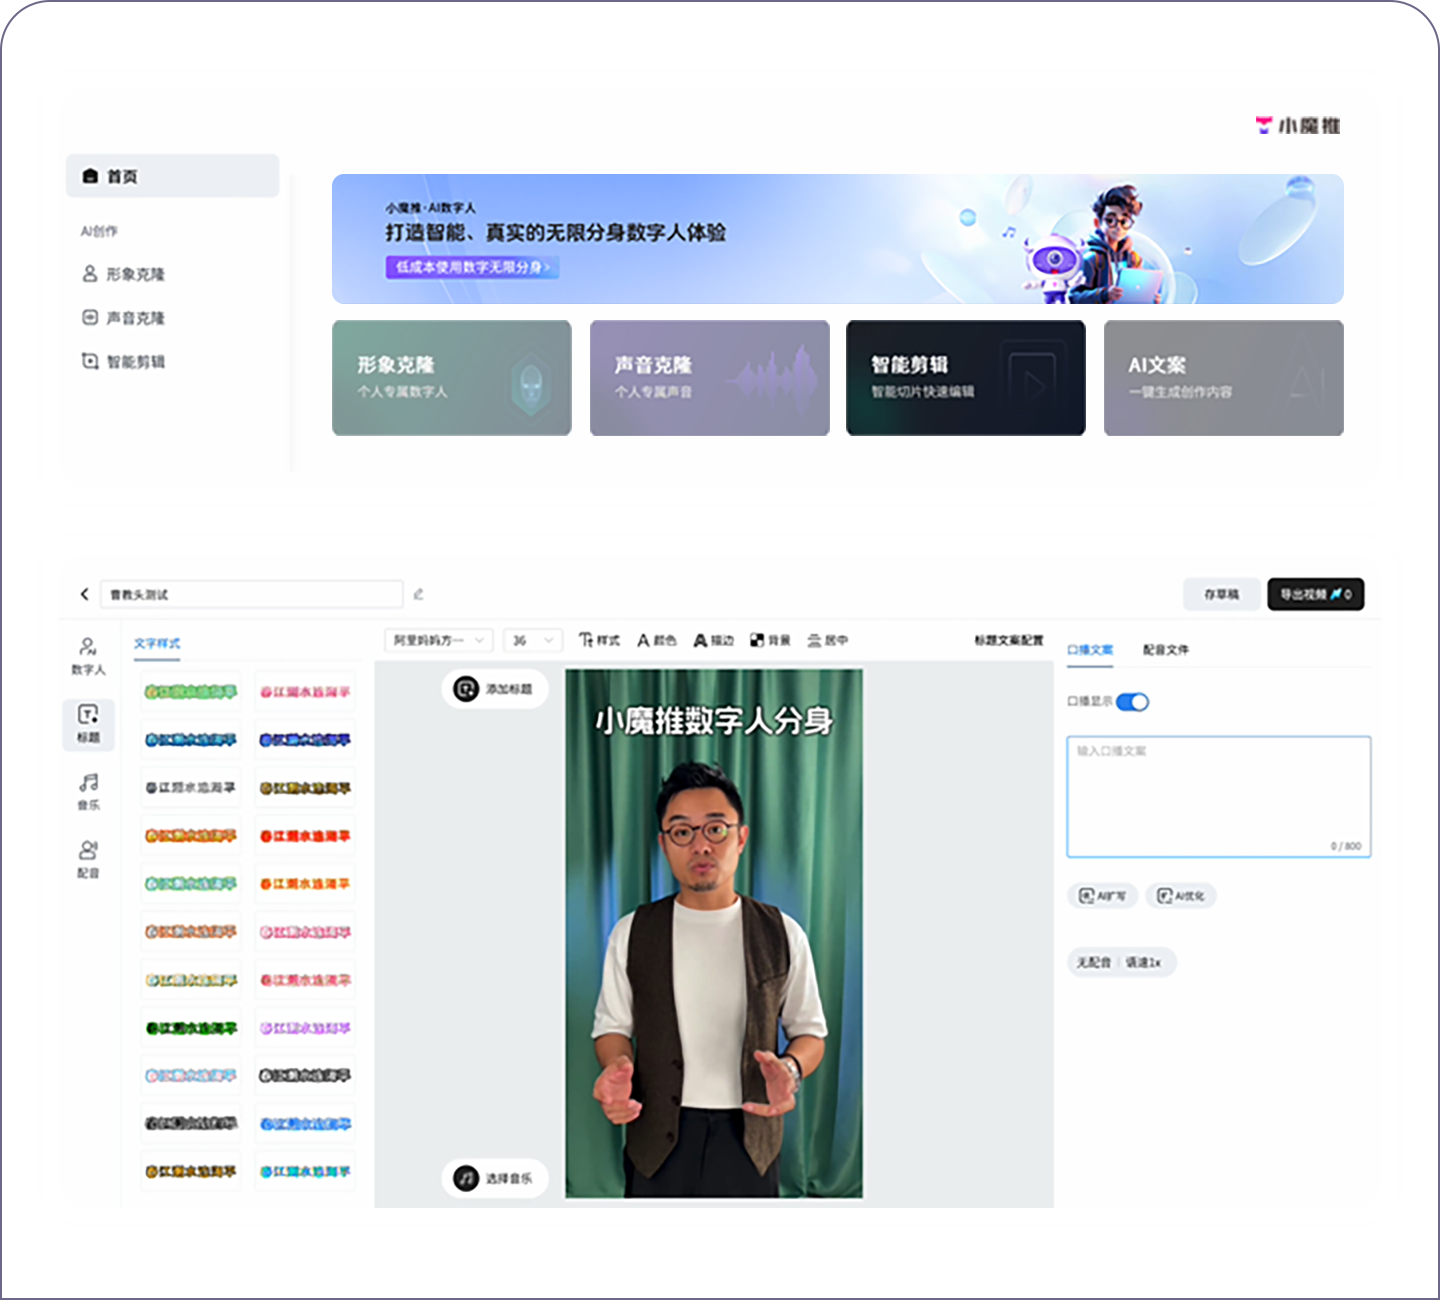Open the 阿里妈妈方 font family dropdown
This screenshot has height=1300, width=1440.
coord(438,640)
